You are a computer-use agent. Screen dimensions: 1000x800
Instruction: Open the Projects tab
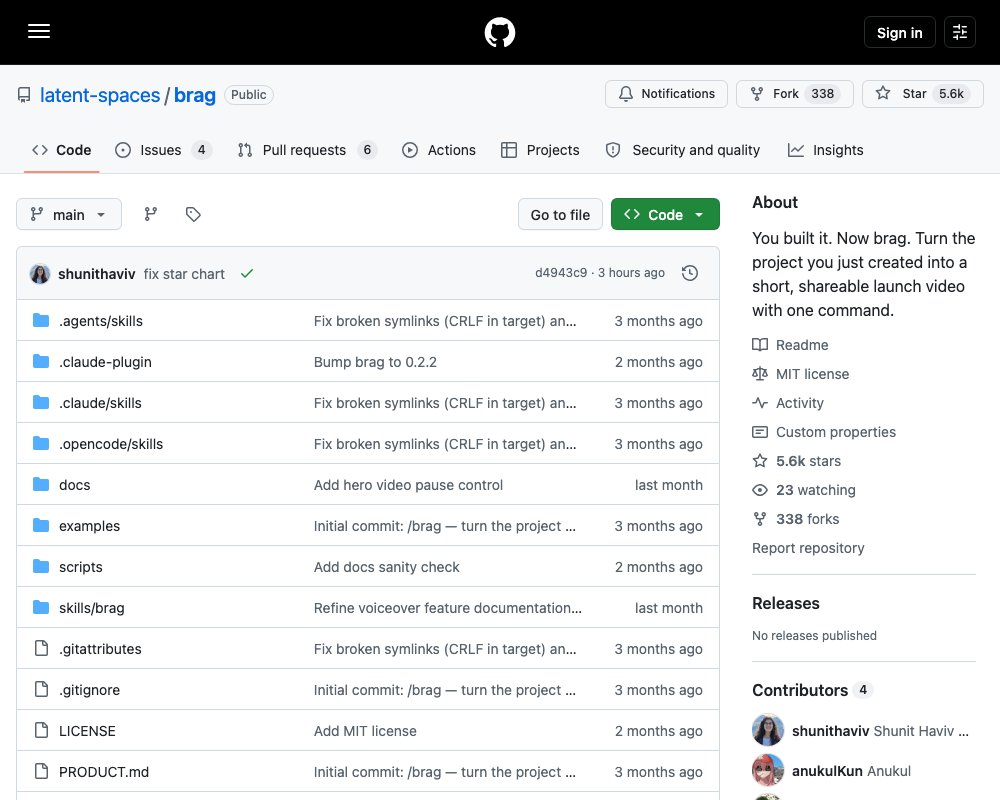pyautogui.click(x=540, y=150)
